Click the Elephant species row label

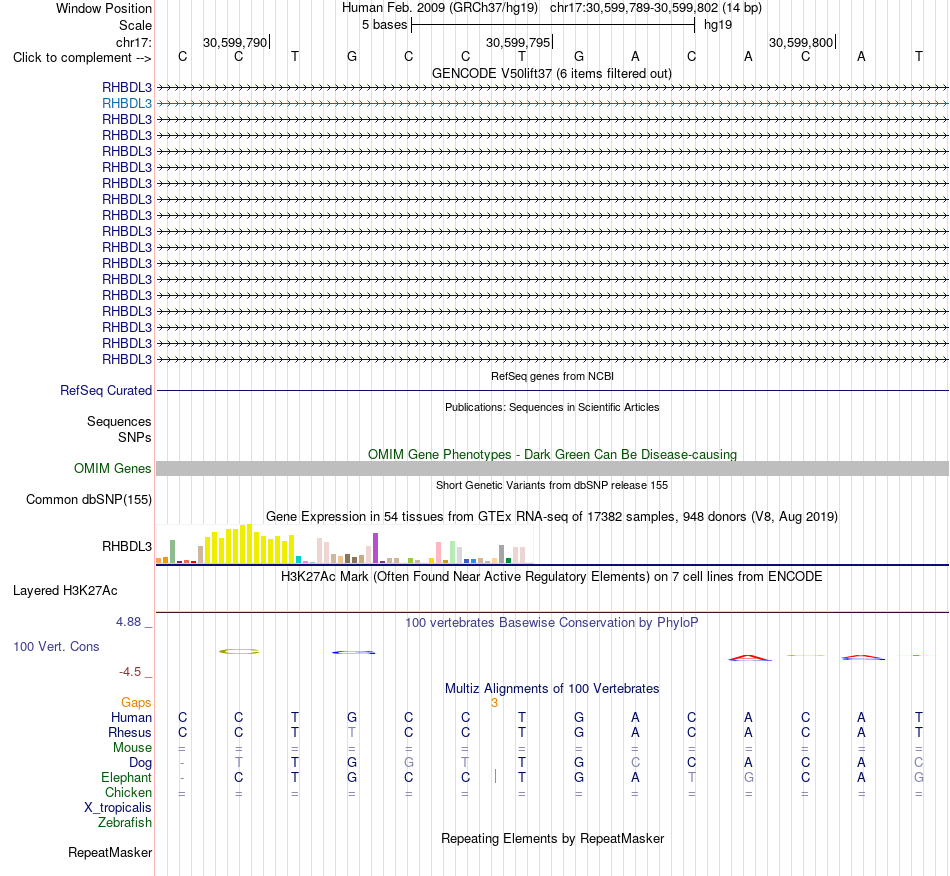pyautogui.click(x=126, y=778)
